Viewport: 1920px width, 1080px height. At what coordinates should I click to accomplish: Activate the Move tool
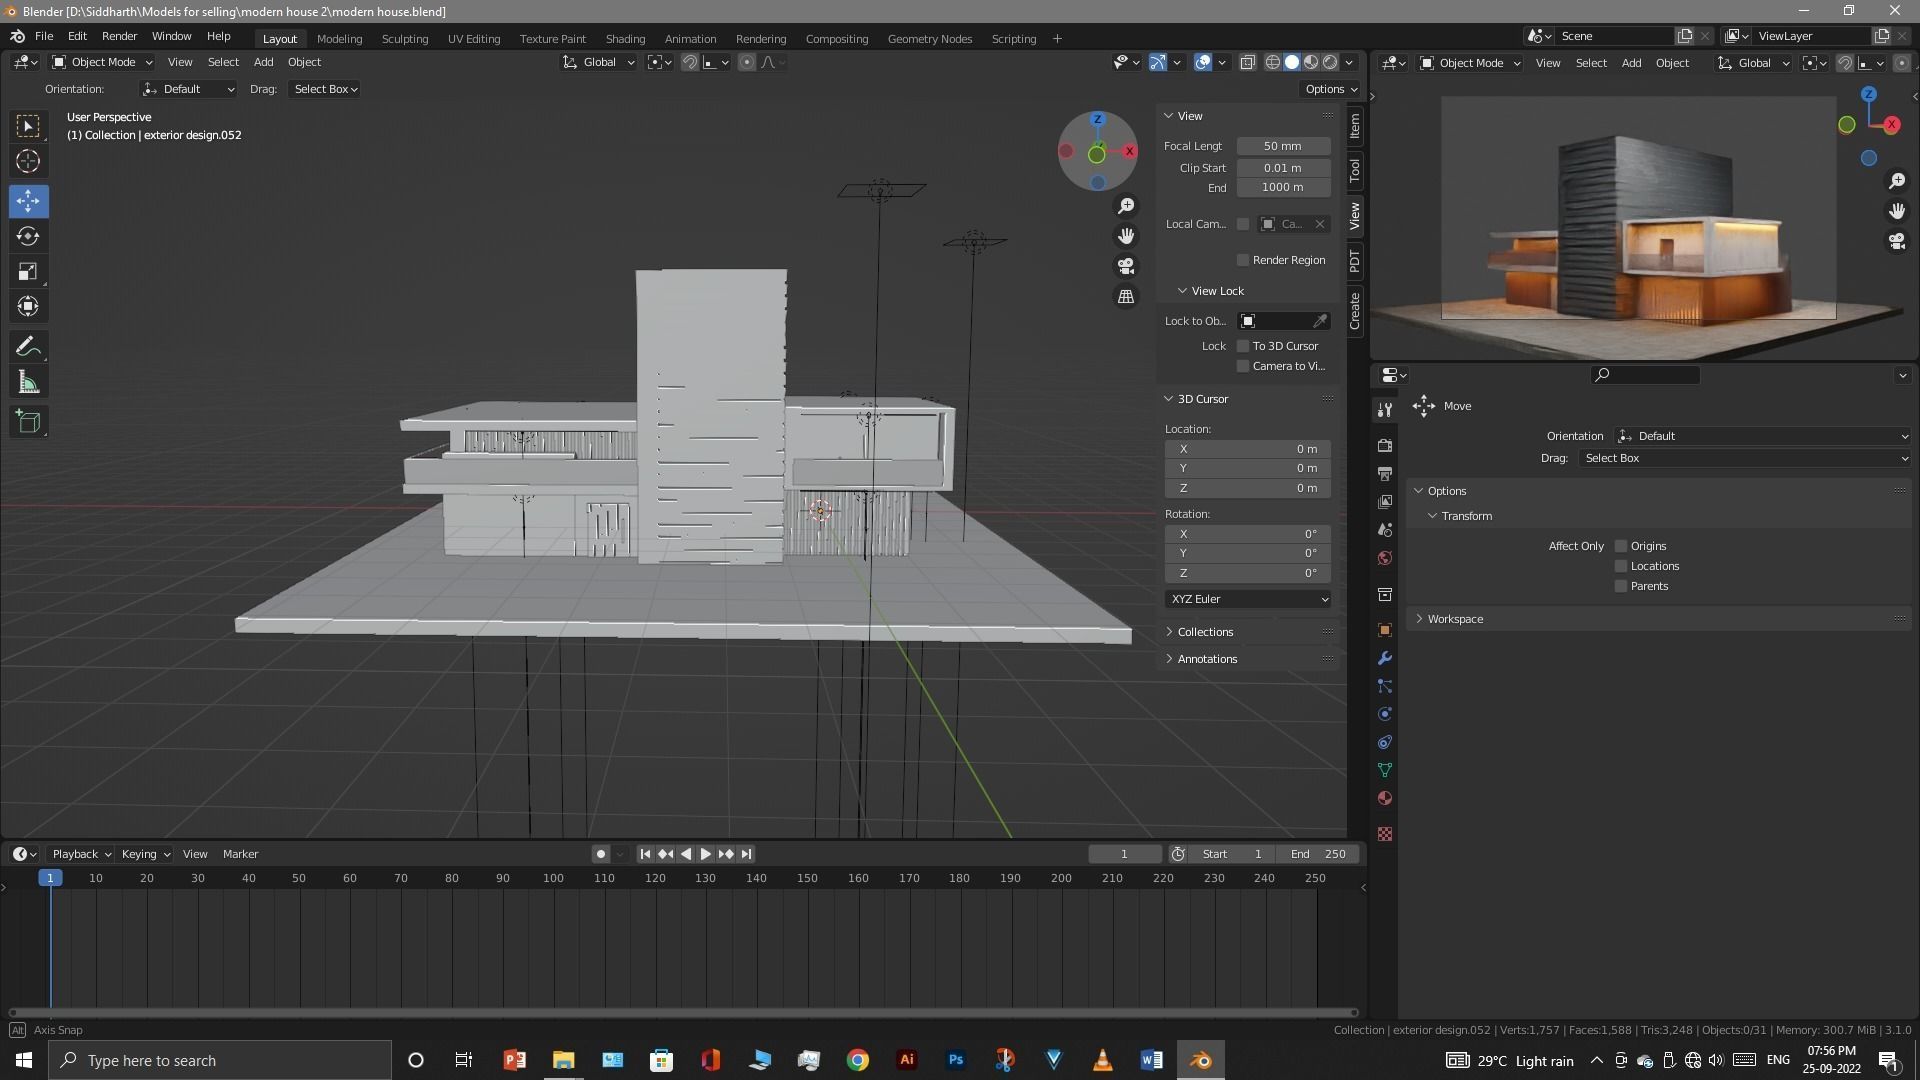point(28,201)
